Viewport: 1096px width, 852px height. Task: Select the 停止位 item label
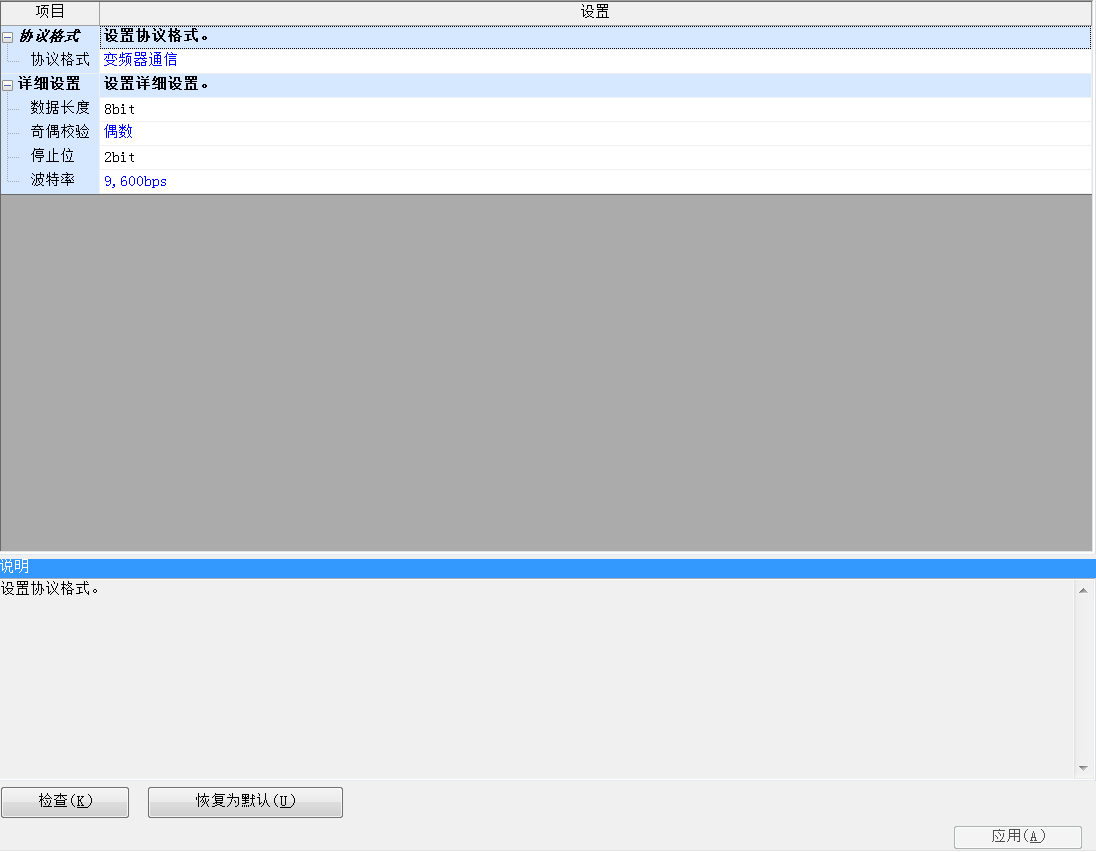pyautogui.click(x=52, y=157)
